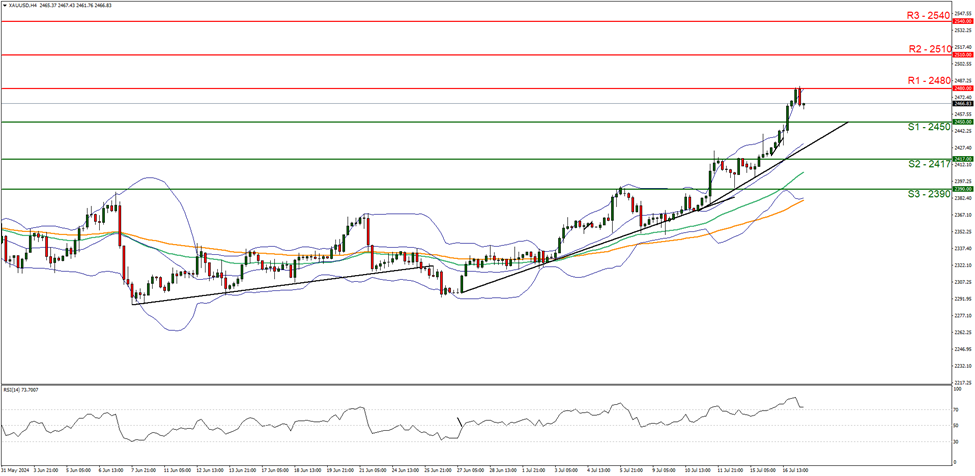This screenshot has width=975, height=476.
Task: Click the R3 - 2540 resistance label
Action: pyautogui.click(x=927, y=14)
